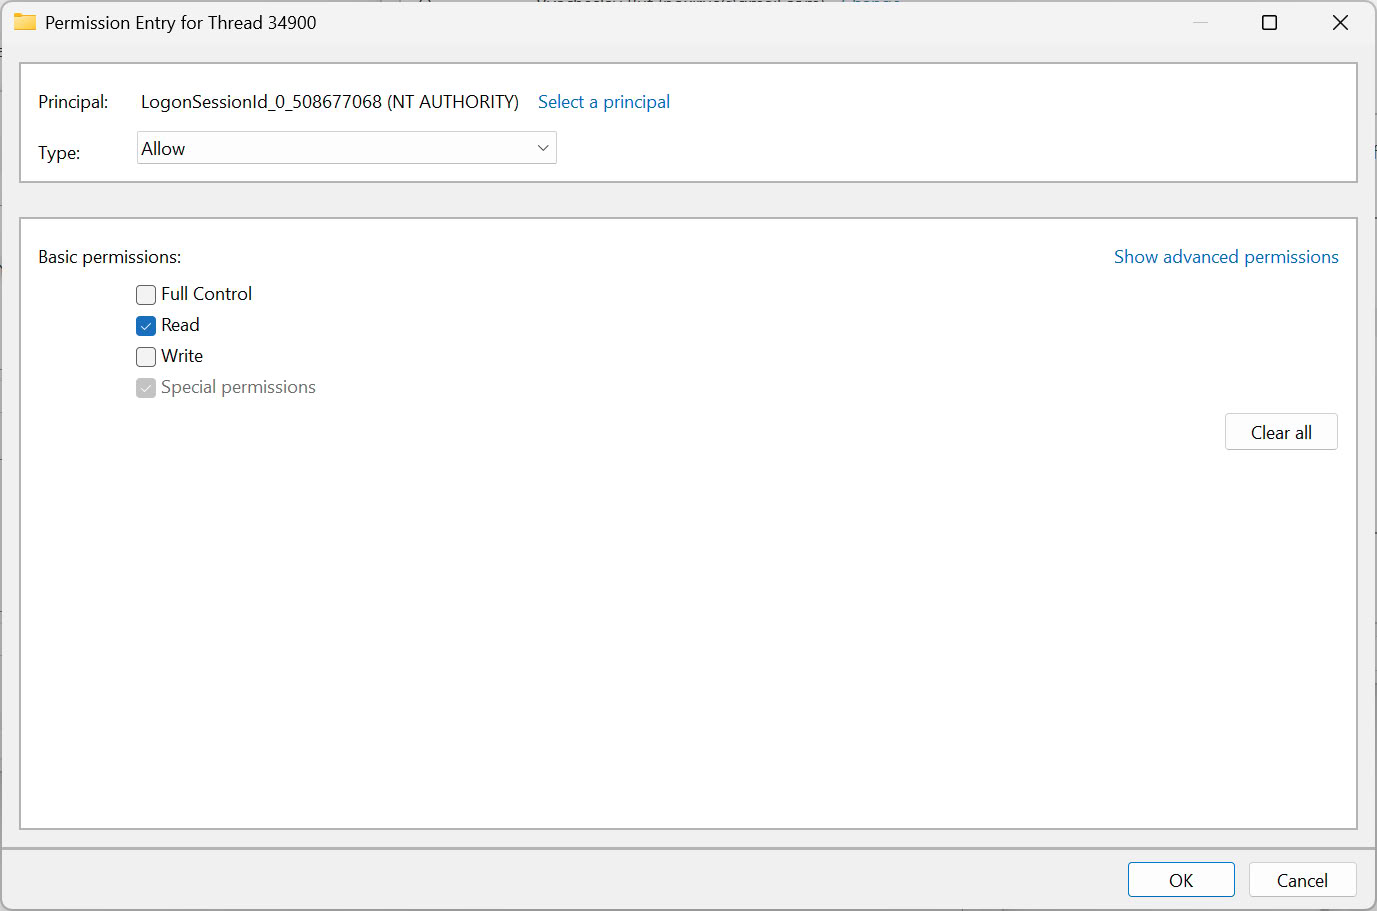This screenshot has width=1377, height=911.
Task: Maximize the Permission Entry window
Action: click(x=1269, y=22)
